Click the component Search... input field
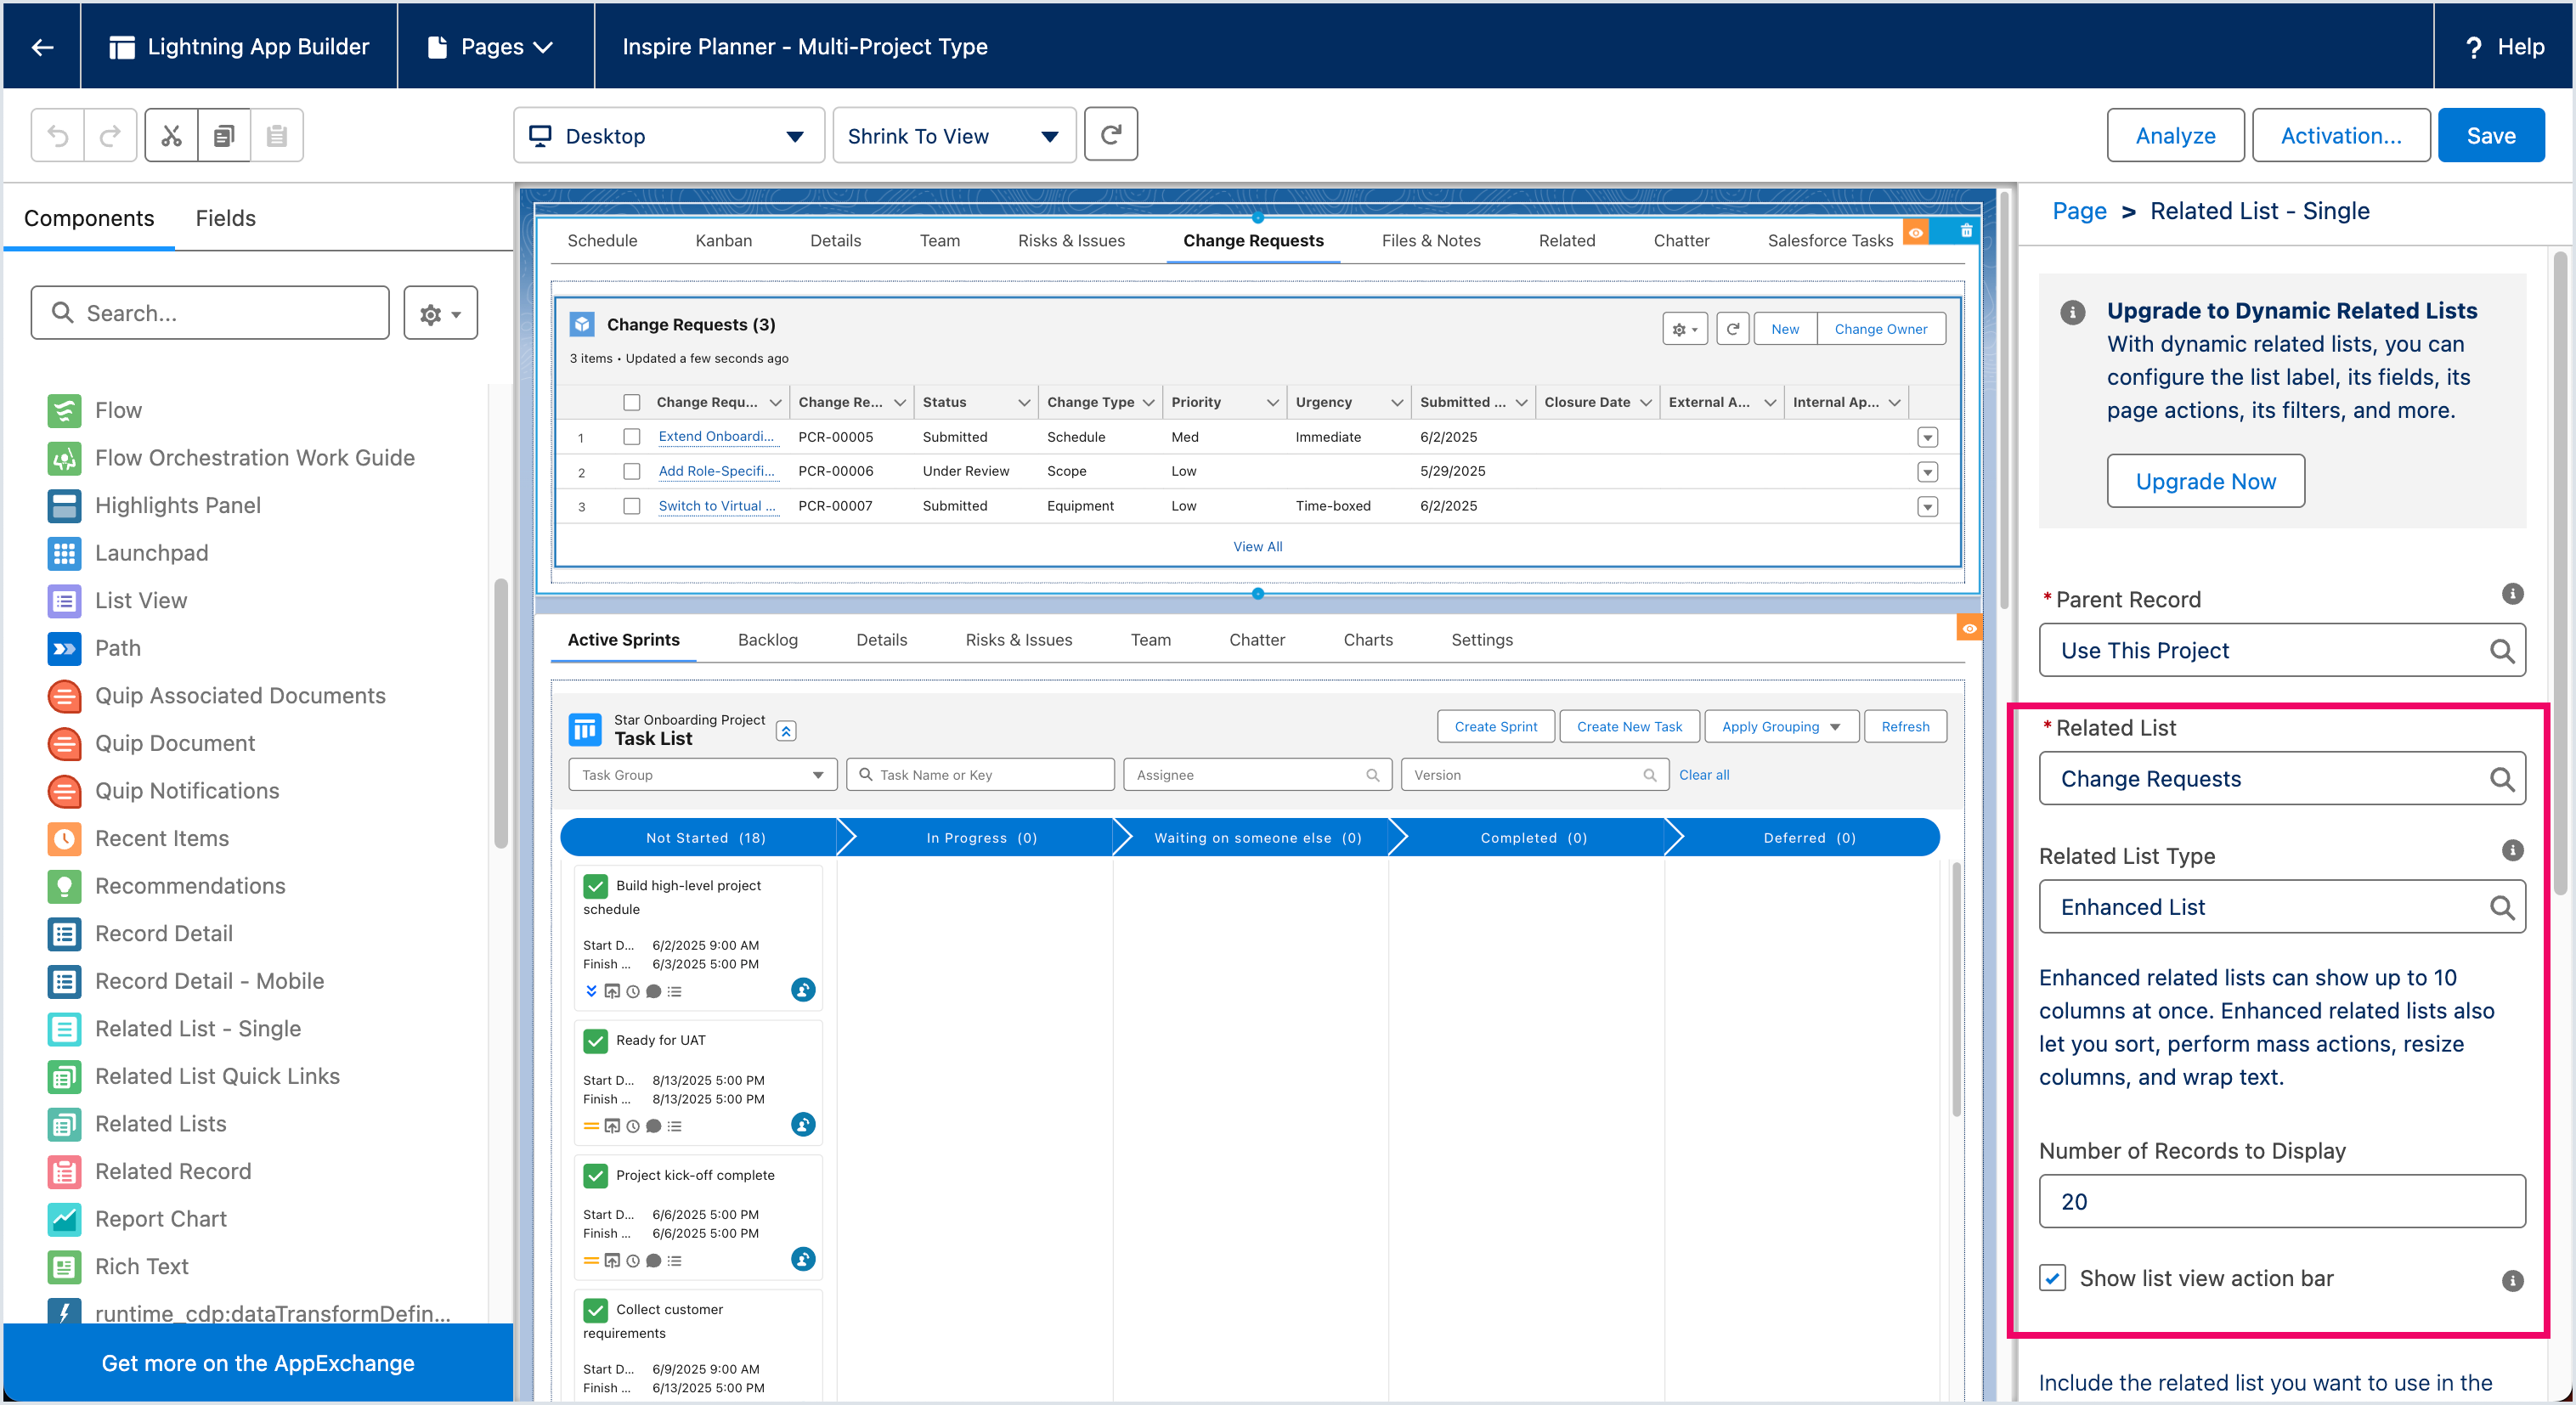Screen dimensions: 2576x1405 tap(210, 313)
